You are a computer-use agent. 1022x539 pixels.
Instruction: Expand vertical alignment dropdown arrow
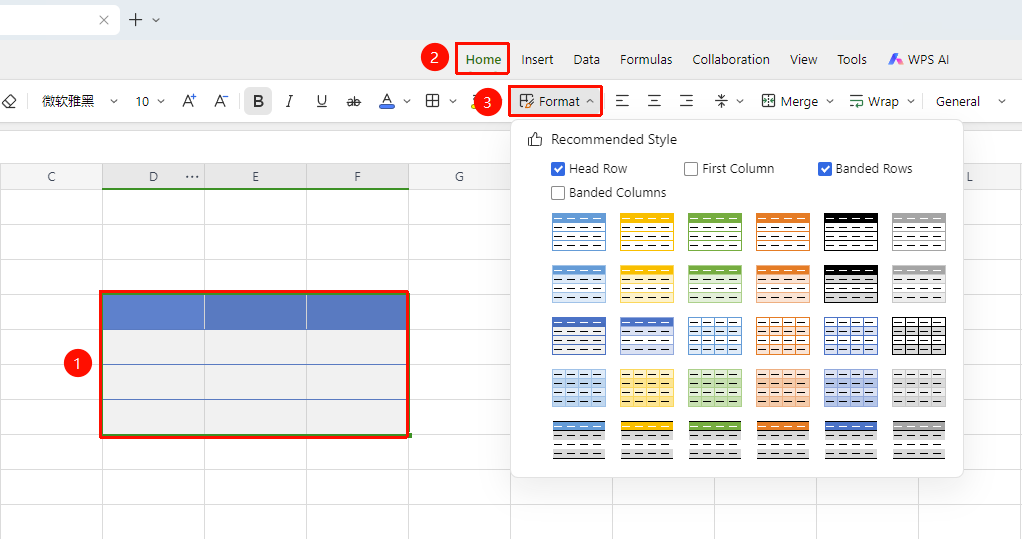[x=740, y=102]
